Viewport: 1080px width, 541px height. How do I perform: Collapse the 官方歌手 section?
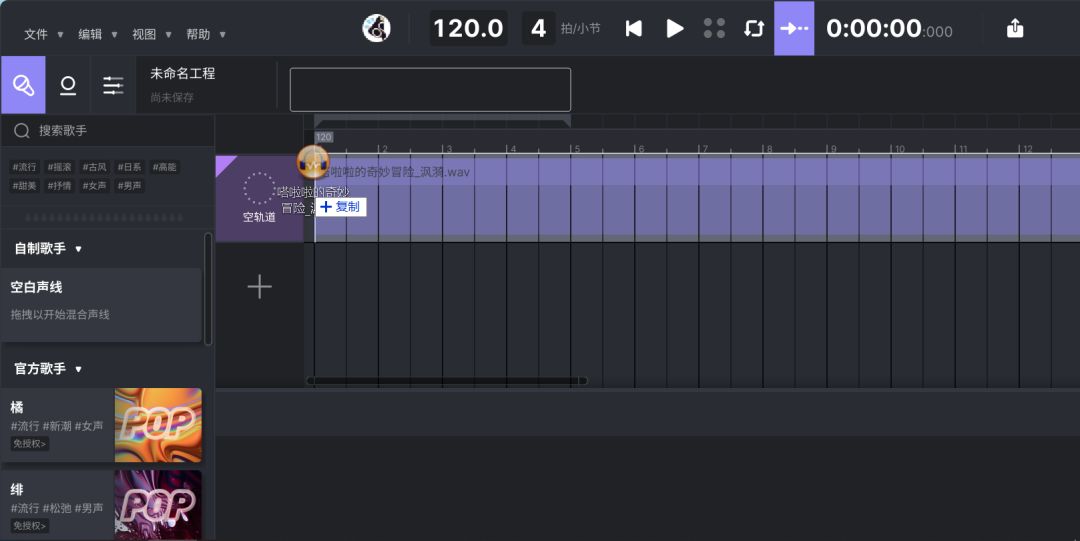click(x=78, y=369)
